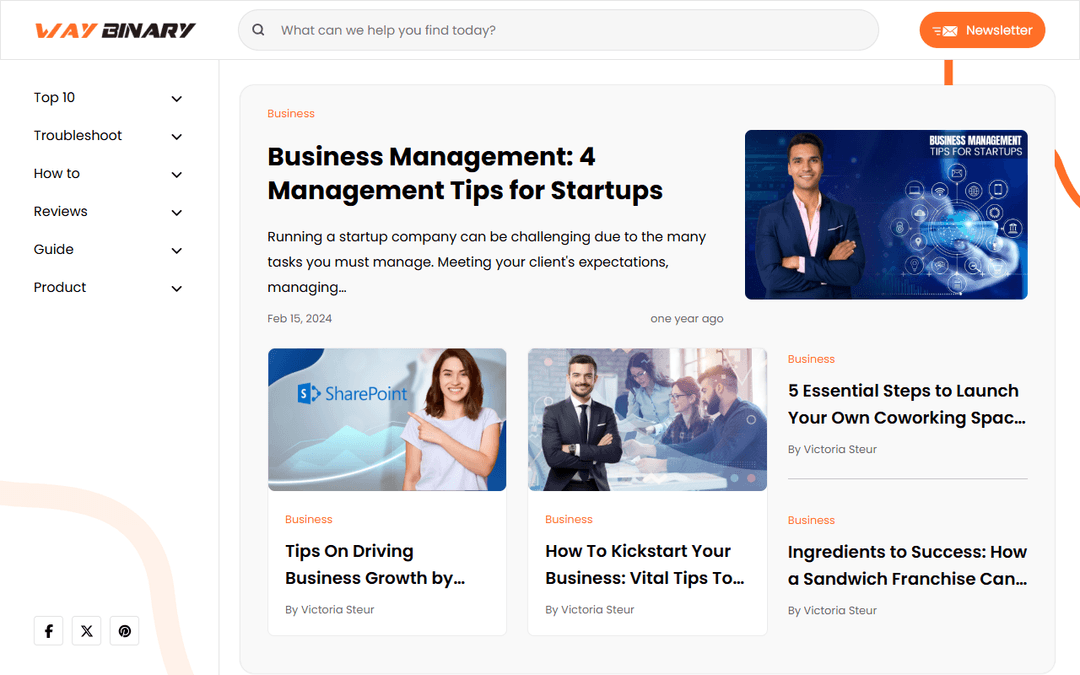Click Victoria Steur under Tips On Driving article
1080x675 pixels.
[338, 610]
